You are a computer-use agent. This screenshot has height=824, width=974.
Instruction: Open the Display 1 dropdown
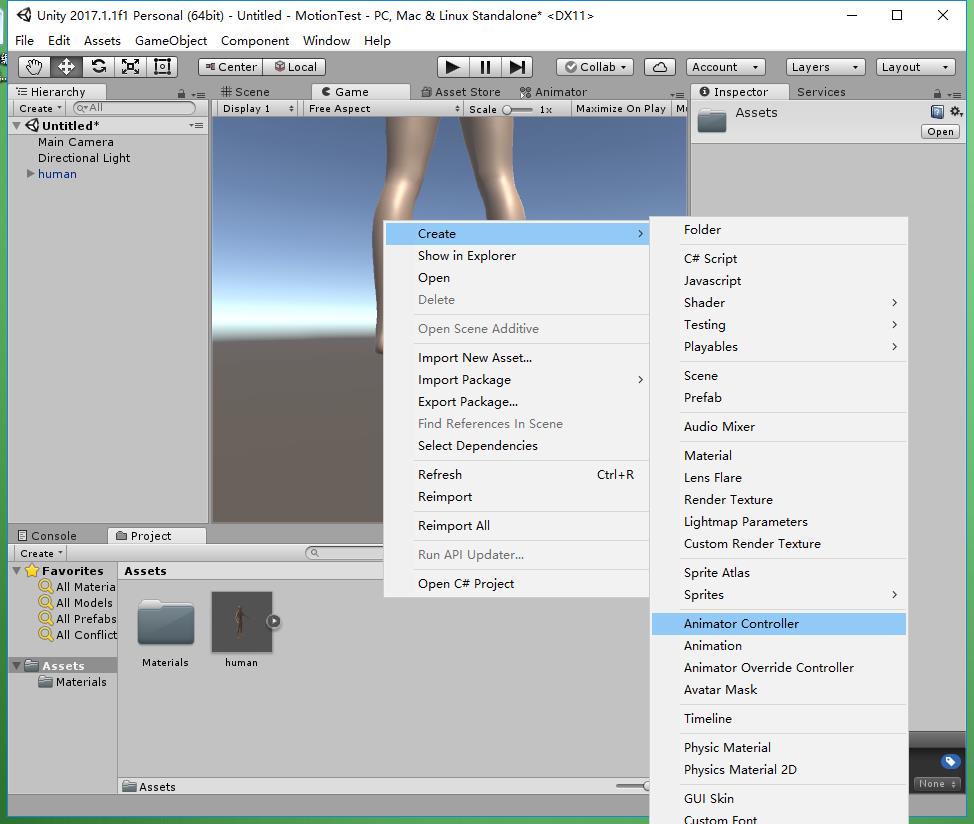click(x=258, y=109)
